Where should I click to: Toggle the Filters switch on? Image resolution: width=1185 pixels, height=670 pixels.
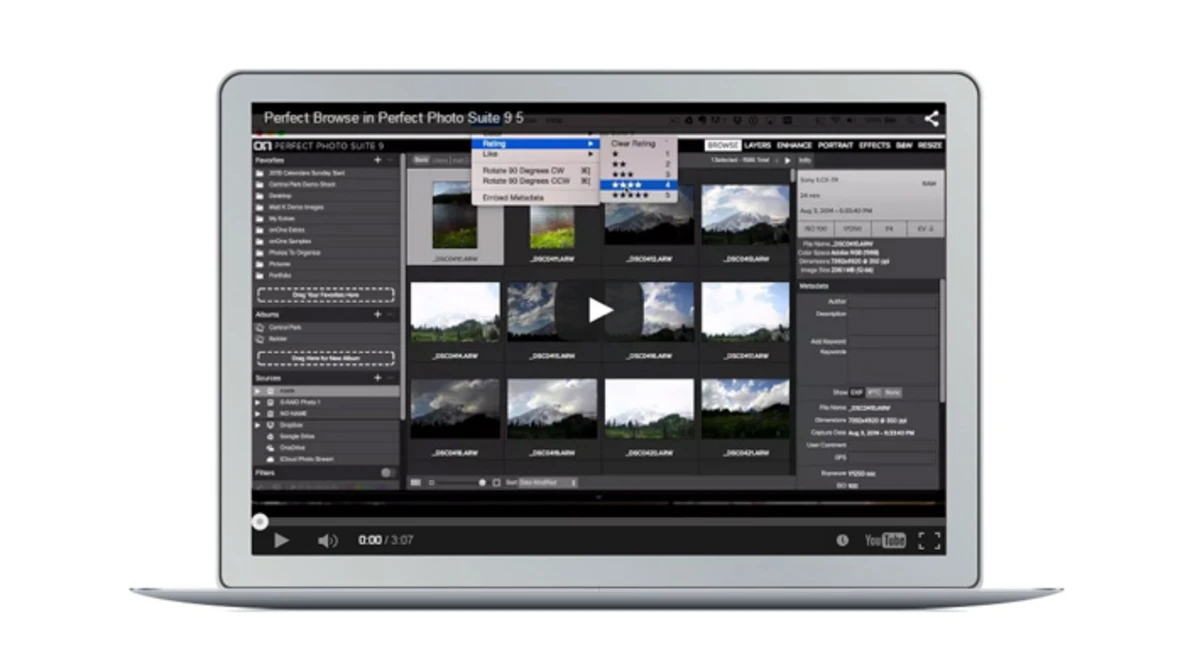tap(388, 473)
